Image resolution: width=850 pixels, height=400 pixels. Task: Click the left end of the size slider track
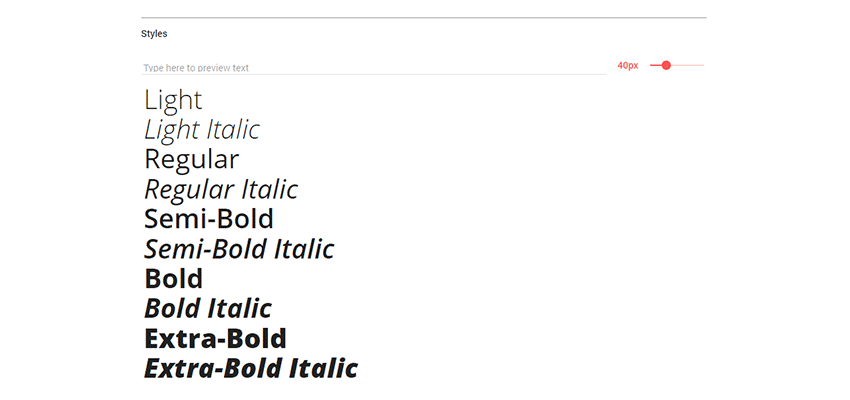pyautogui.click(x=652, y=65)
